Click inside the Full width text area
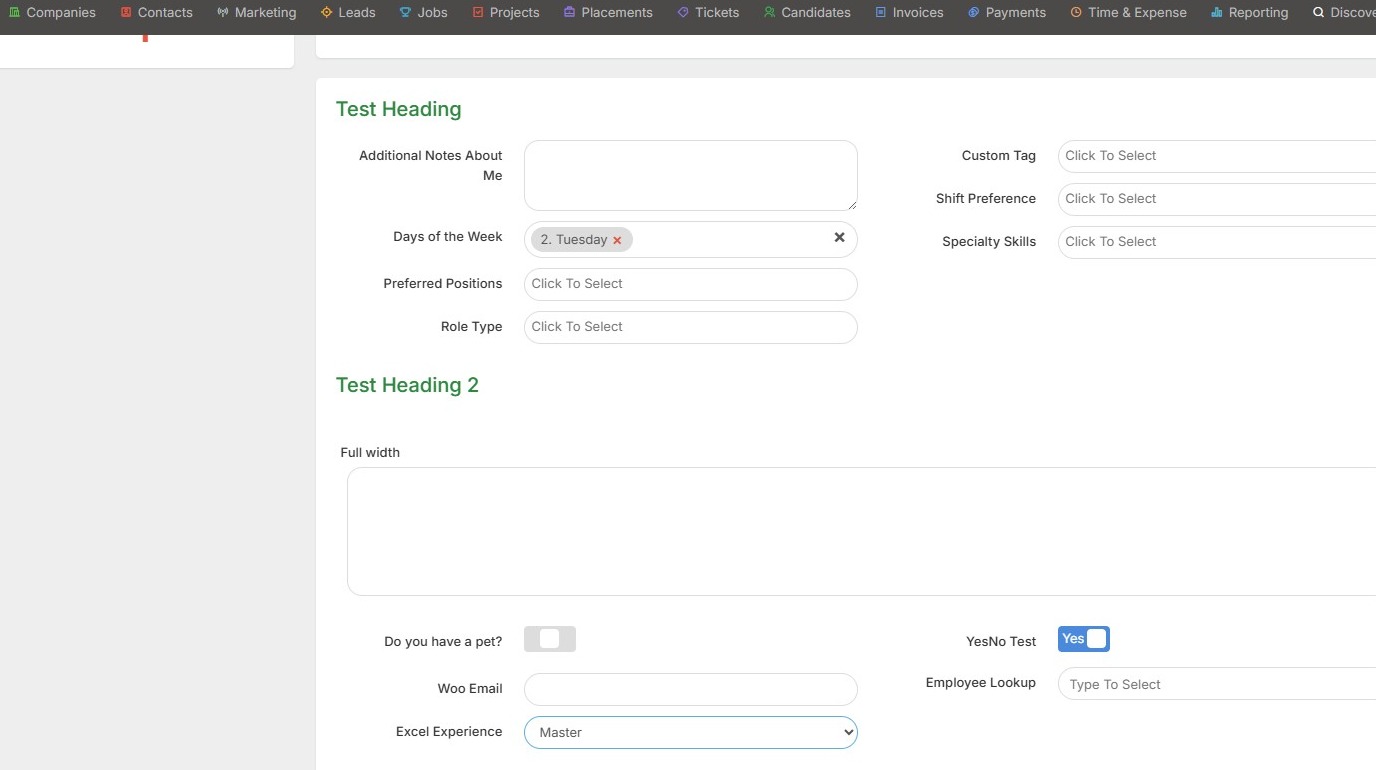 coord(861,531)
